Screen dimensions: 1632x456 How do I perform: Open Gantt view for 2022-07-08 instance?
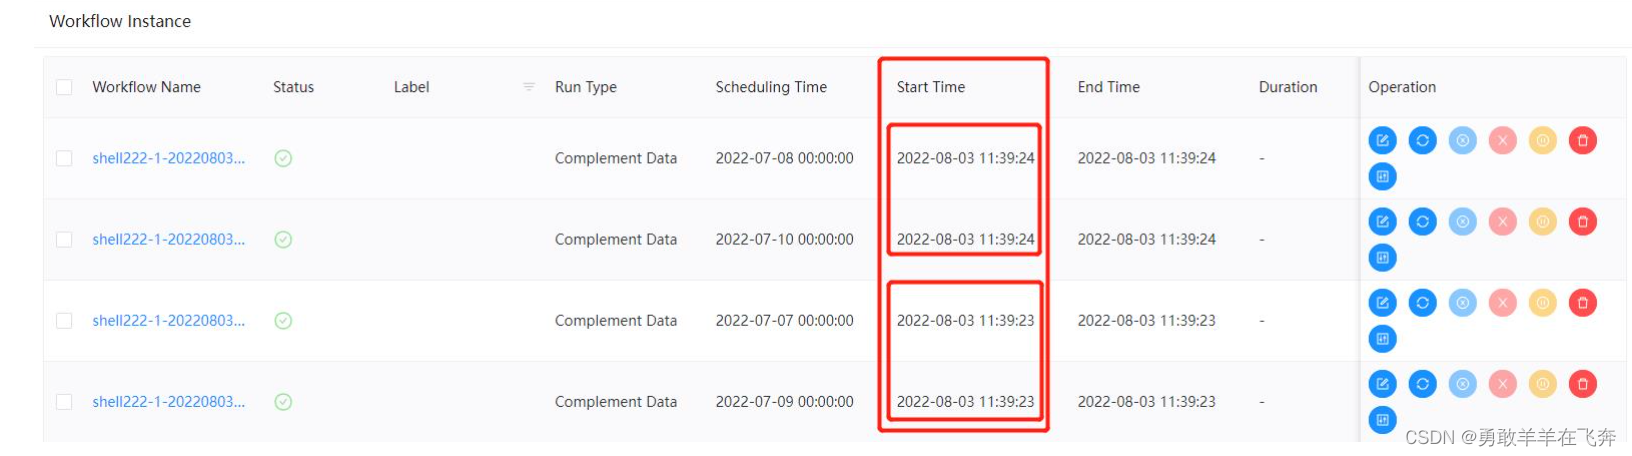click(x=1382, y=177)
